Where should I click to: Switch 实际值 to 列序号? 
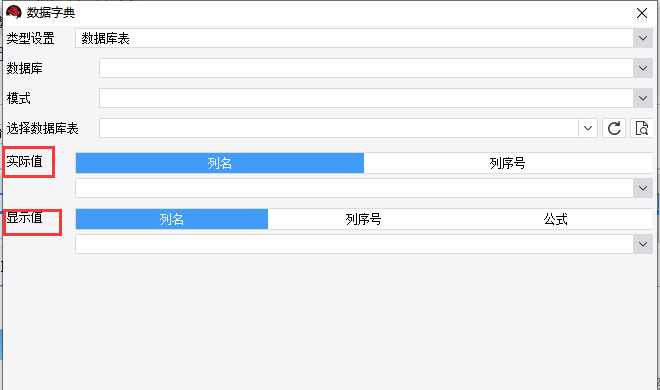508,163
